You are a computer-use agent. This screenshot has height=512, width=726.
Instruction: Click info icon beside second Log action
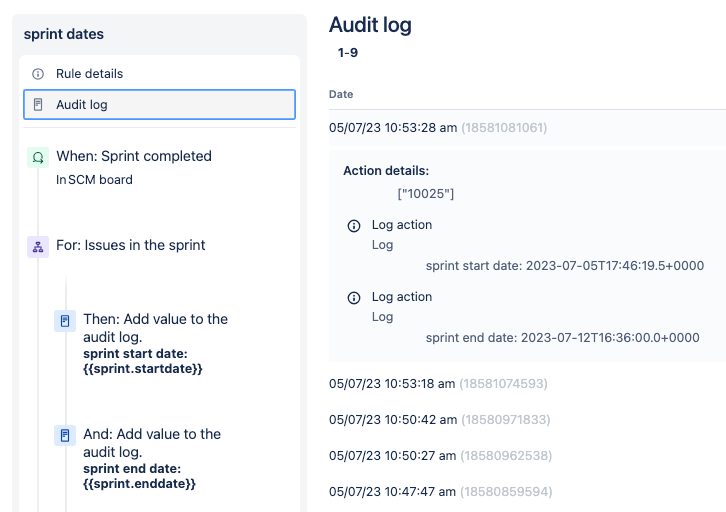(x=354, y=298)
